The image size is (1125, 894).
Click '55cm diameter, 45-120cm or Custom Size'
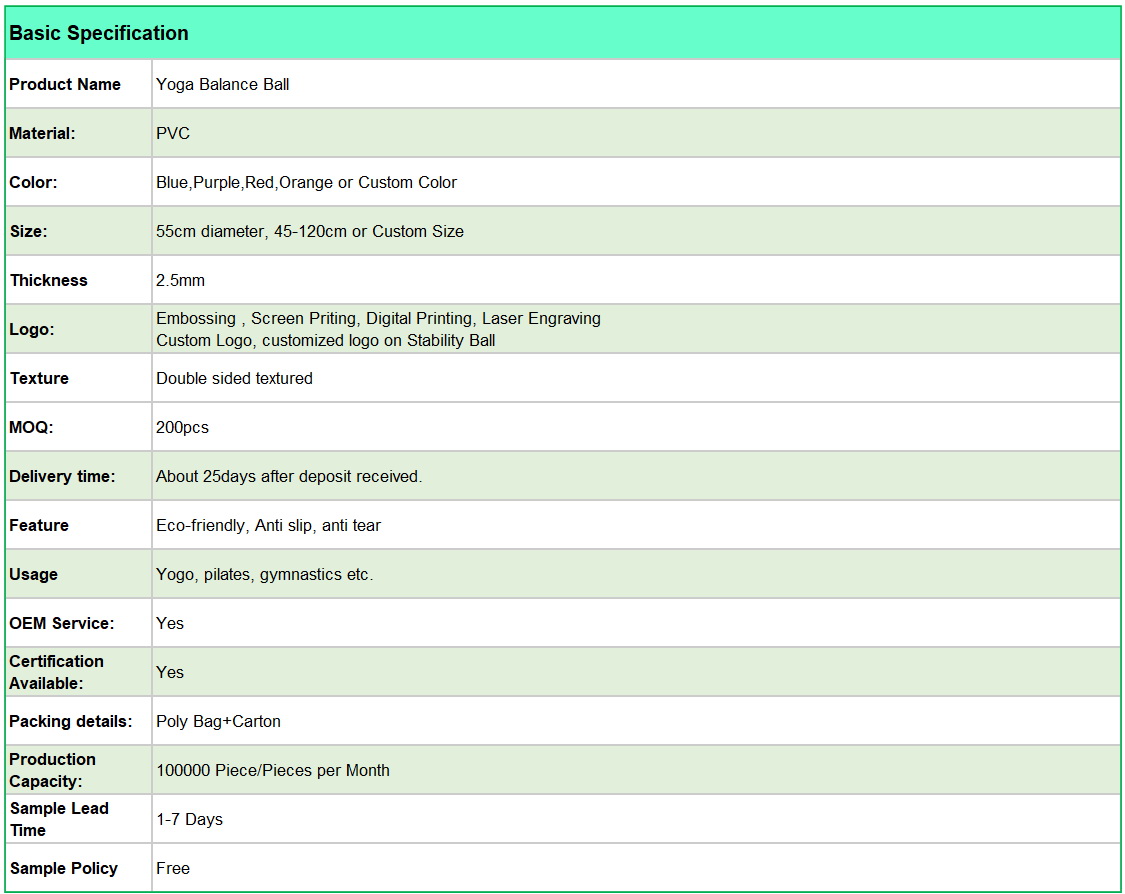pyautogui.click(x=310, y=231)
